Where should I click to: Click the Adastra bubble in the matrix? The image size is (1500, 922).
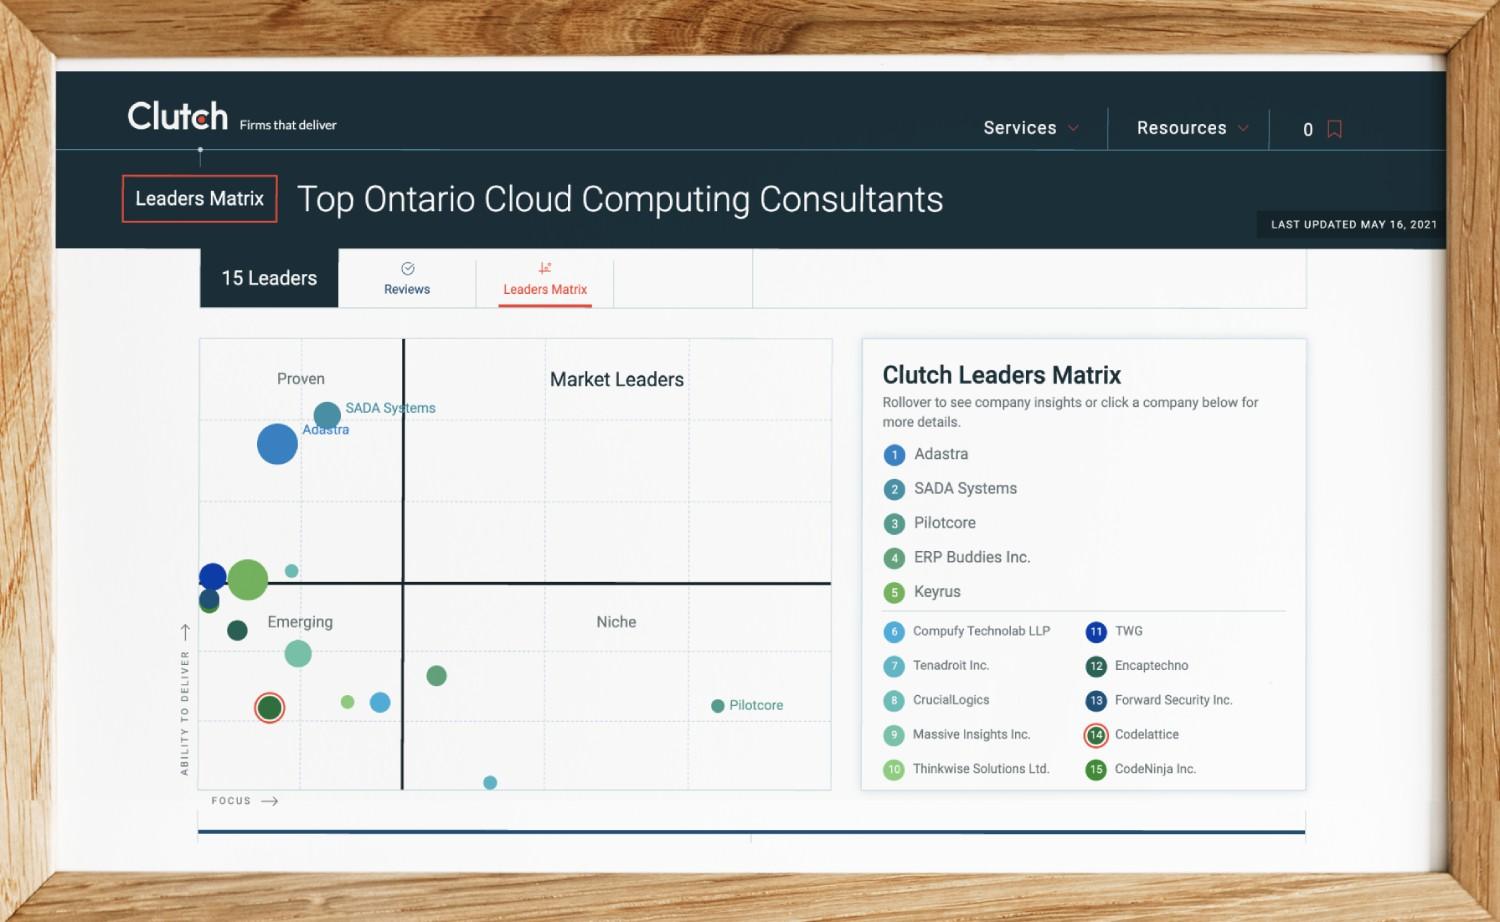(x=277, y=444)
